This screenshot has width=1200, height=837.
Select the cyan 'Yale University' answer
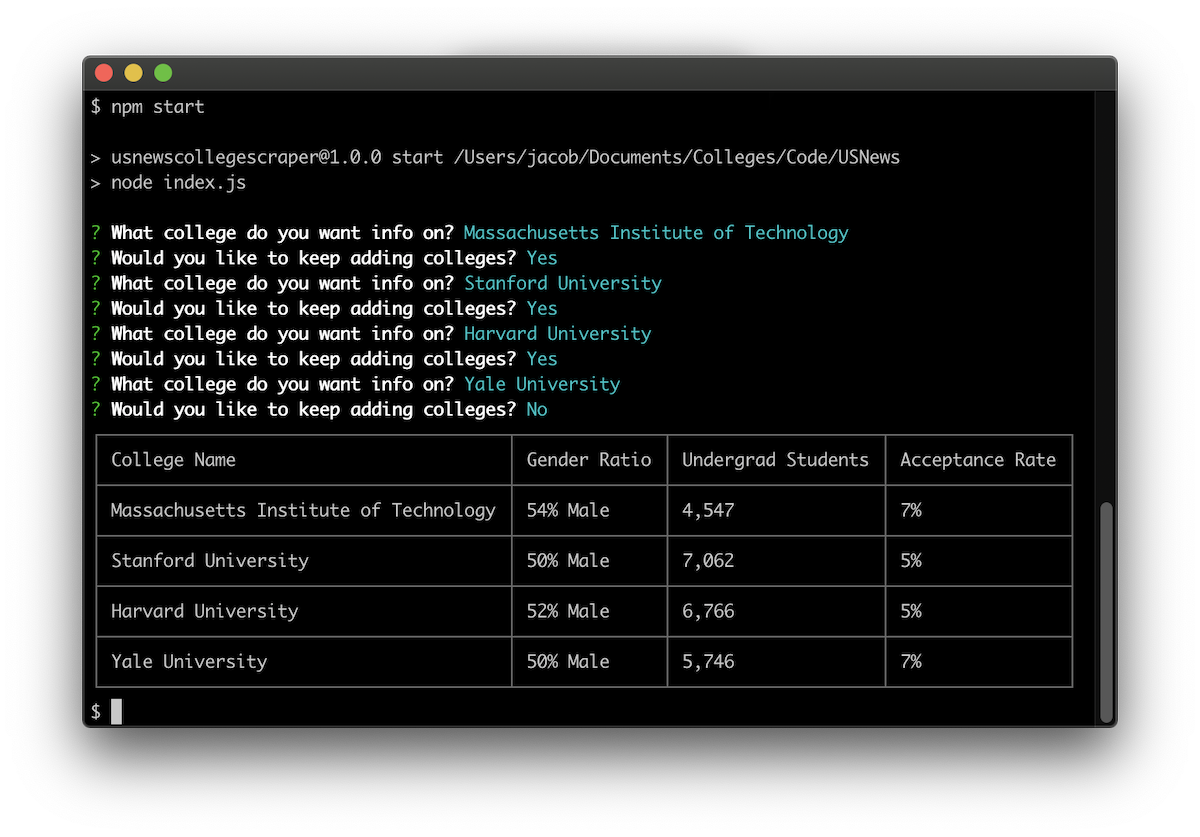(542, 384)
